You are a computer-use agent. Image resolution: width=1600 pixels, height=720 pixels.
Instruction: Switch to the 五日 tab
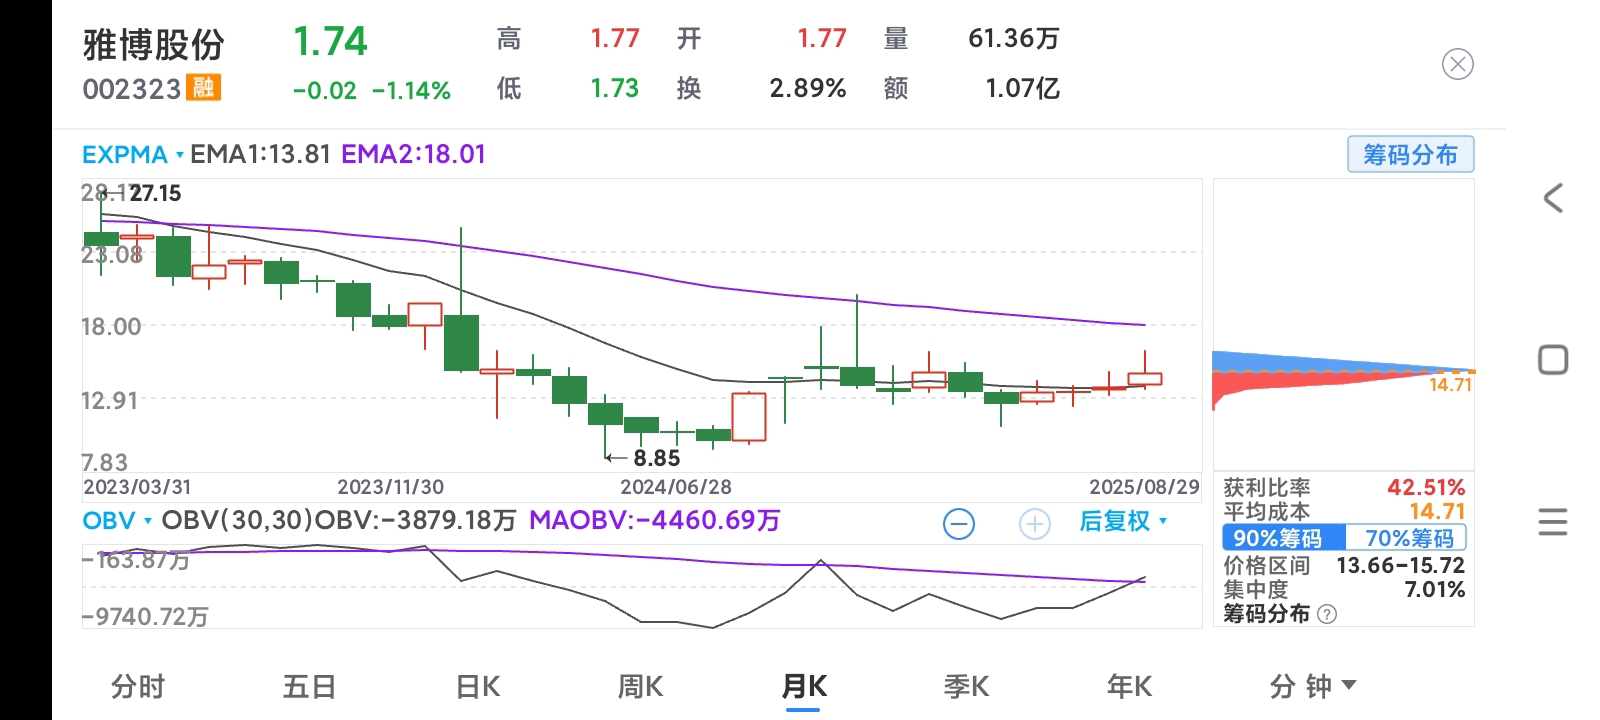(309, 686)
